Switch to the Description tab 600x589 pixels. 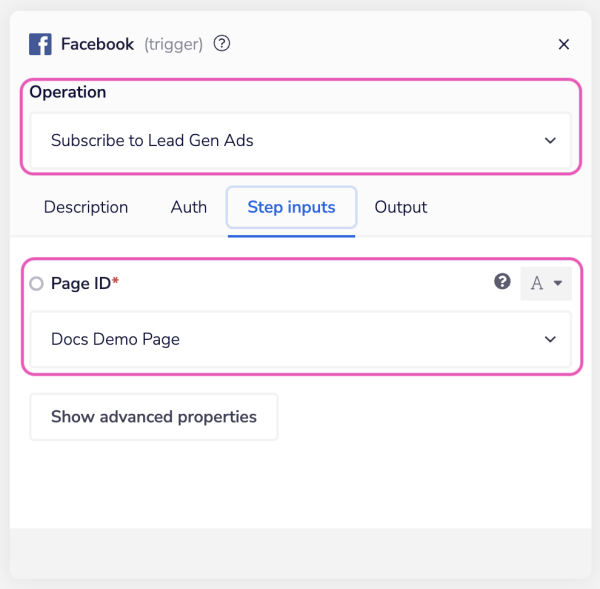[86, 207]
